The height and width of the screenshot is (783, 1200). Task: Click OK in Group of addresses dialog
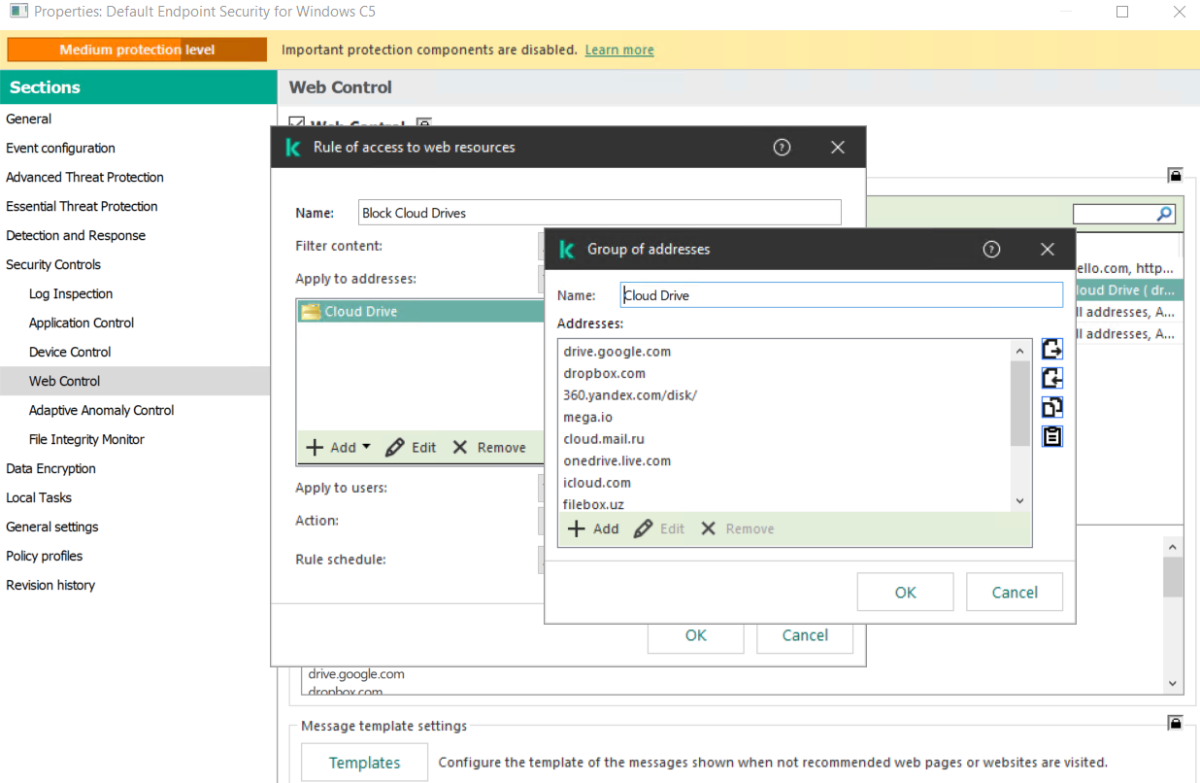(905, 592)
